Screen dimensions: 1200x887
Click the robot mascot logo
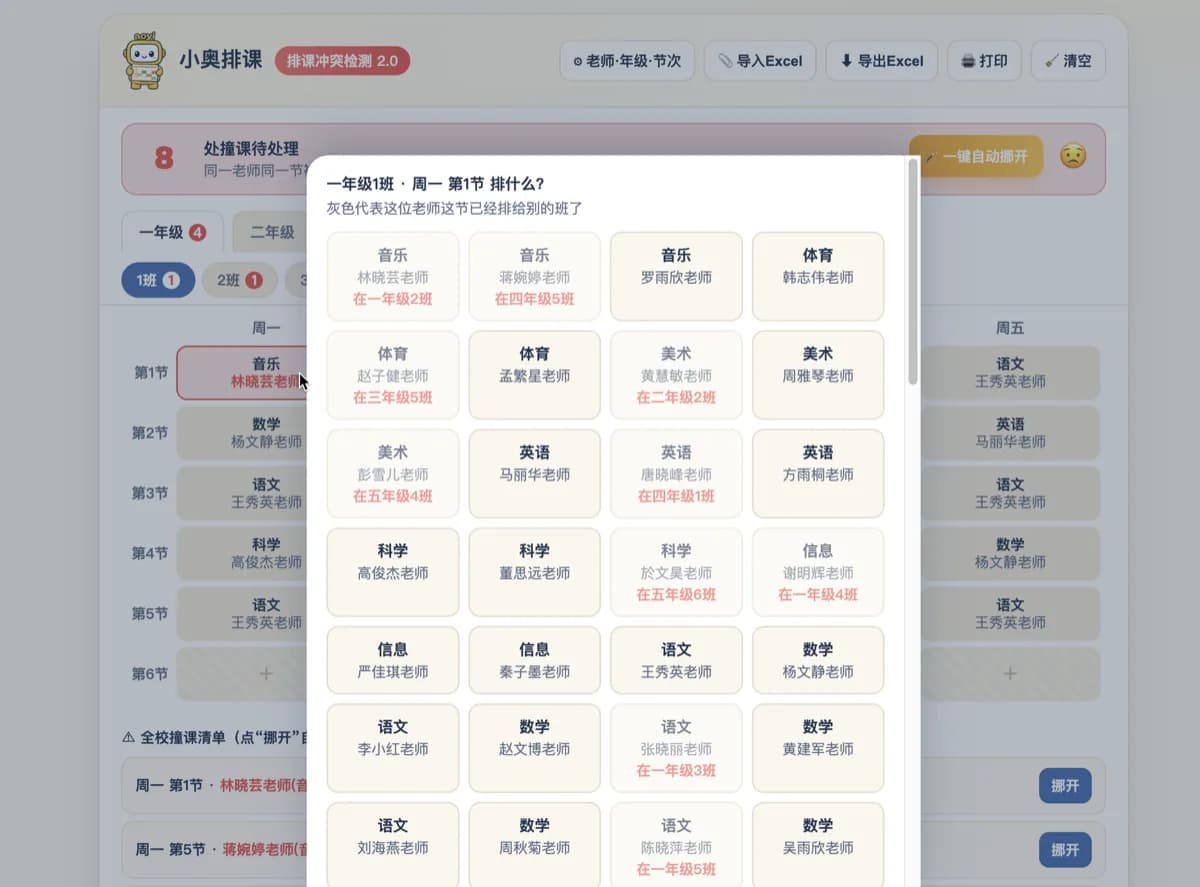click(x=144, y=61)
